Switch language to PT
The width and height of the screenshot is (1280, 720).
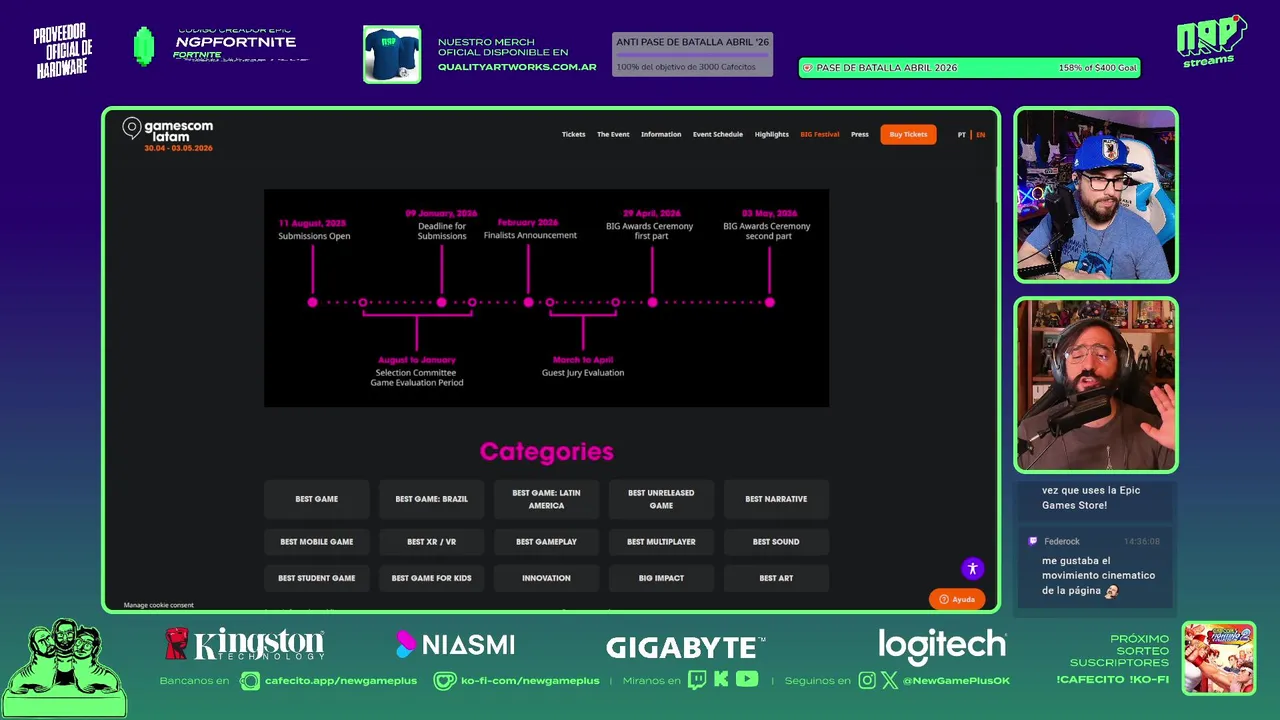[x=962, y=134]
